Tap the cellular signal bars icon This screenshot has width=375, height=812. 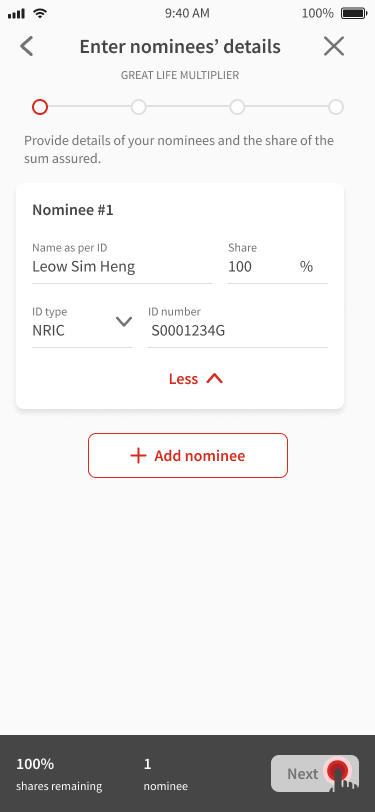click(x=16, y=14)
